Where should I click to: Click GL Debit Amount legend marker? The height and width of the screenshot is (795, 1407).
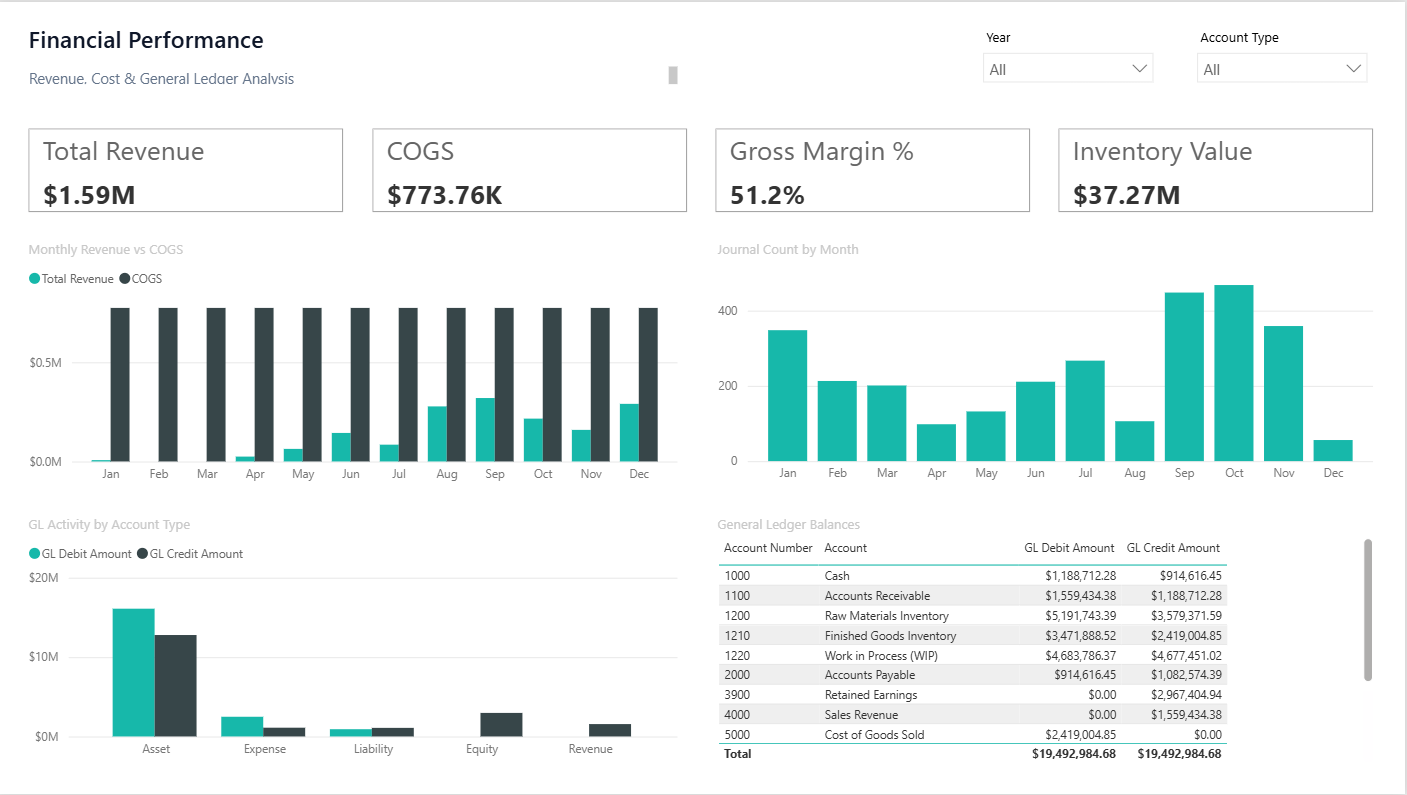35,554
